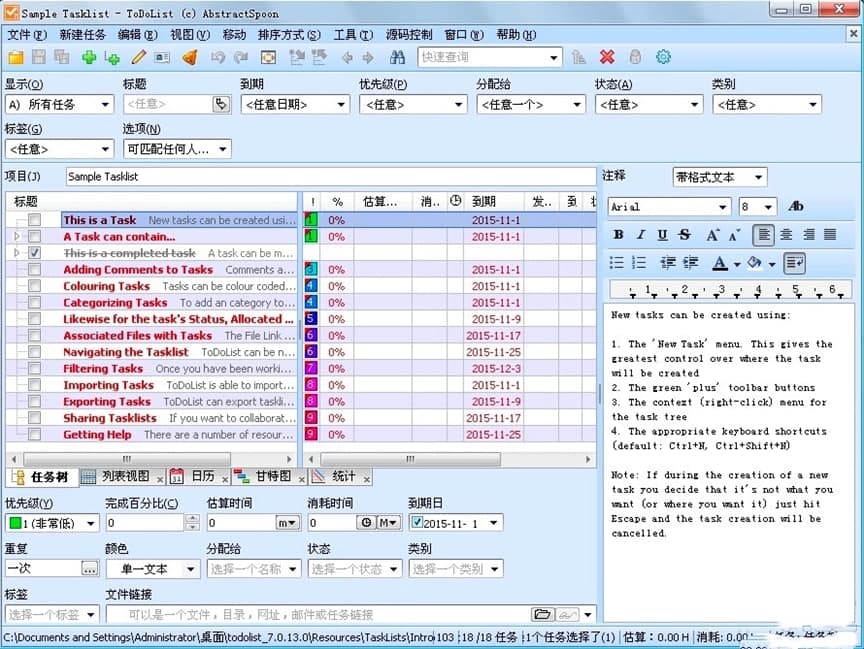Viewport: 864px width, 649px height.
Task: Click the red X delete icon
Action: pyautogui.click(x=607, y=58)
